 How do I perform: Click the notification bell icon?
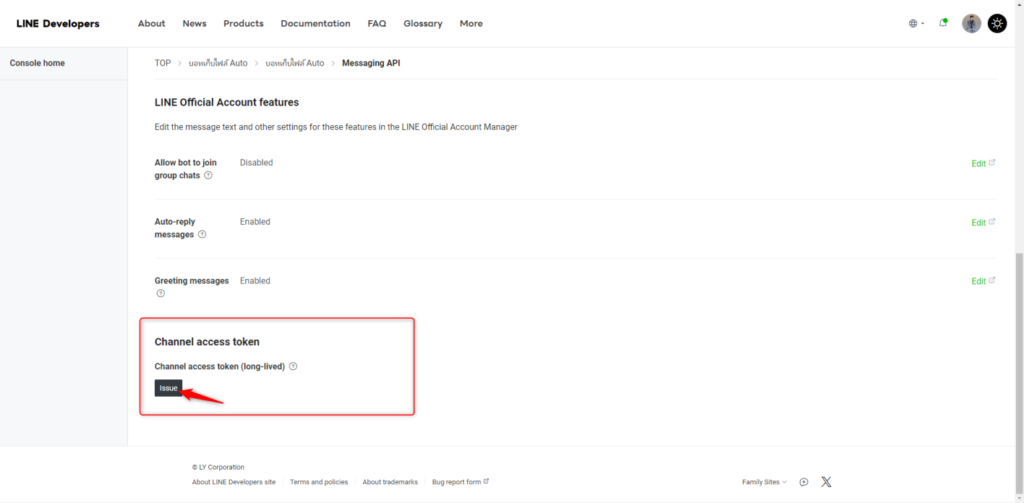pyautogui.click(x=943, y=23)
